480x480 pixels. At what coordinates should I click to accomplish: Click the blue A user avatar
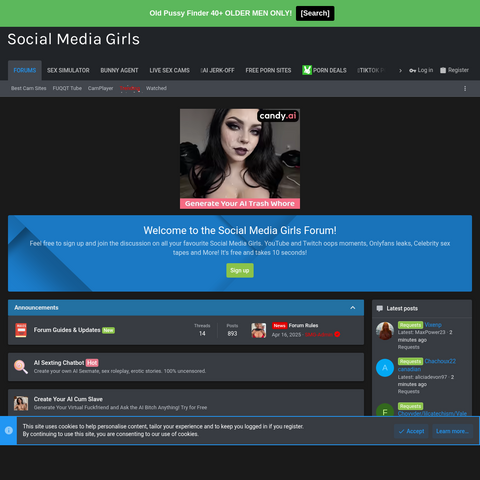point(385,368)
